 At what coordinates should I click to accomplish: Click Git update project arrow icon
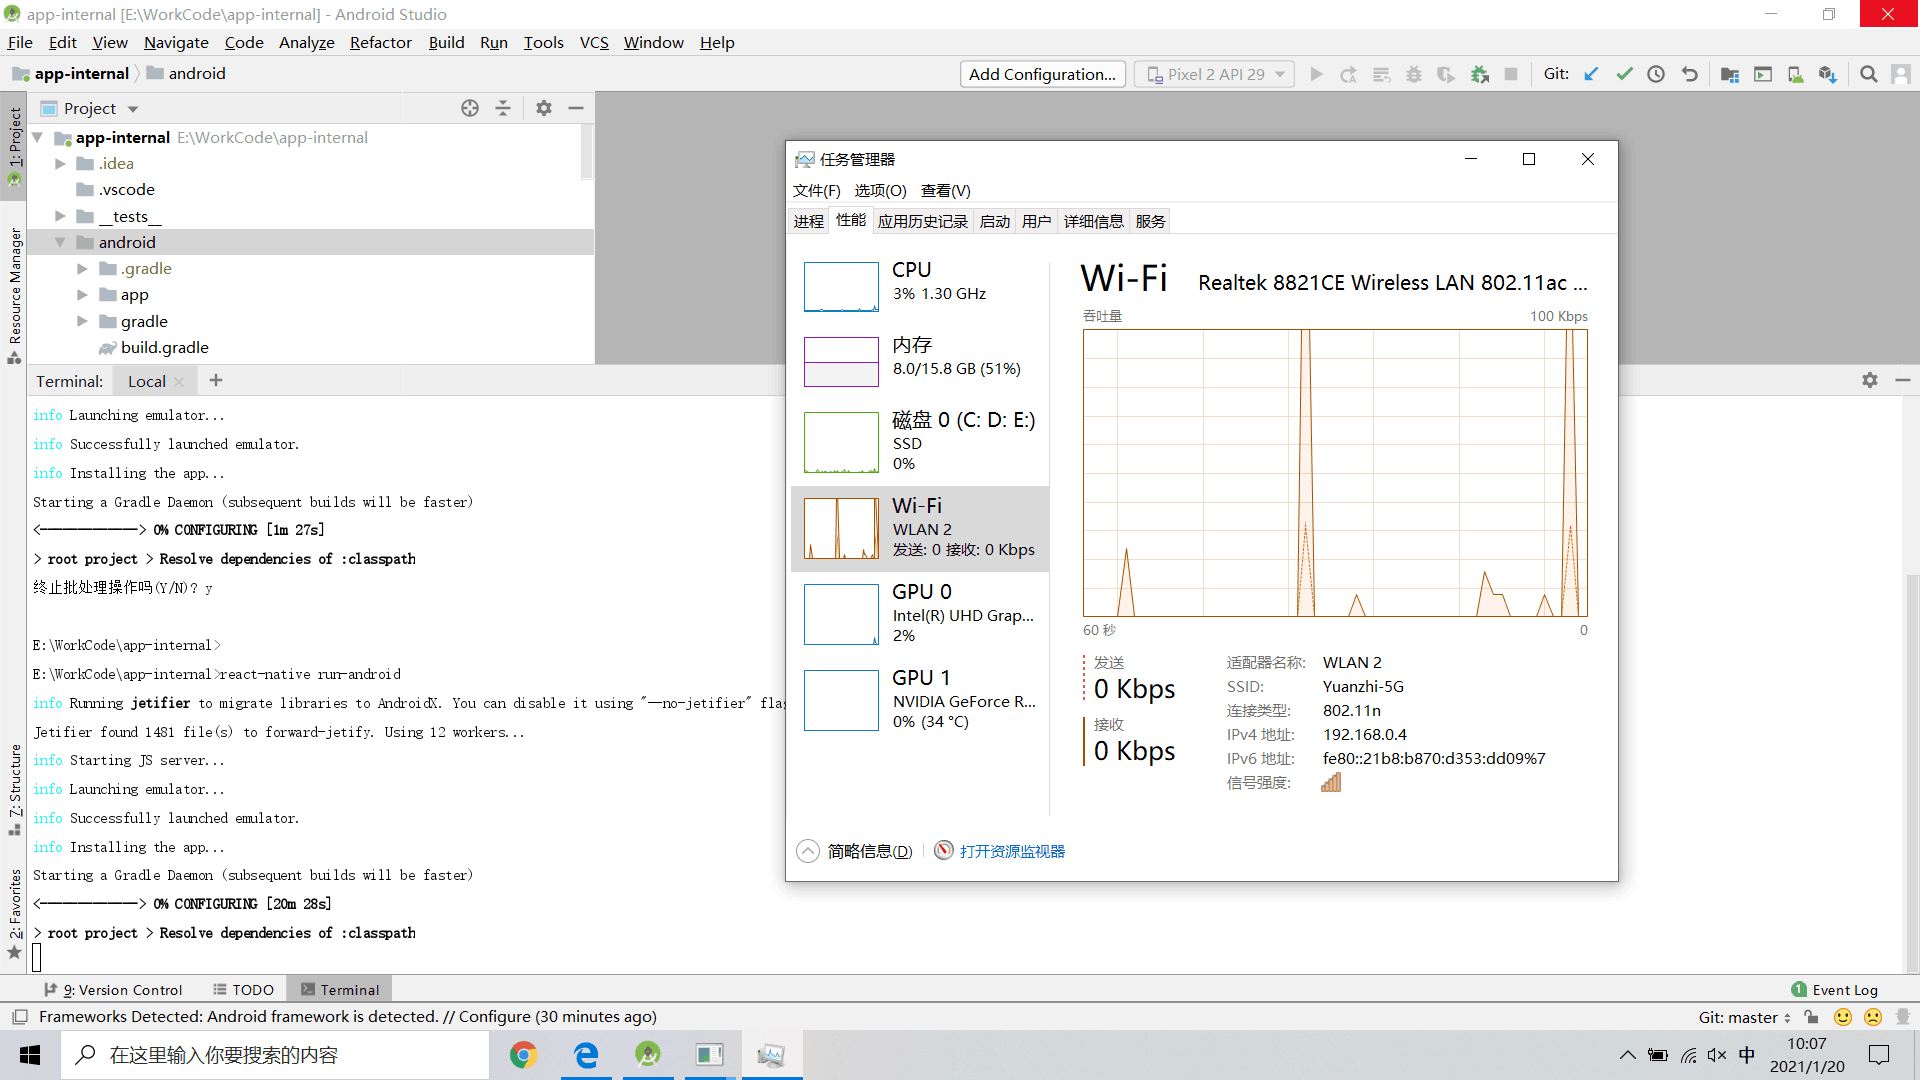tap(1591, 74)
